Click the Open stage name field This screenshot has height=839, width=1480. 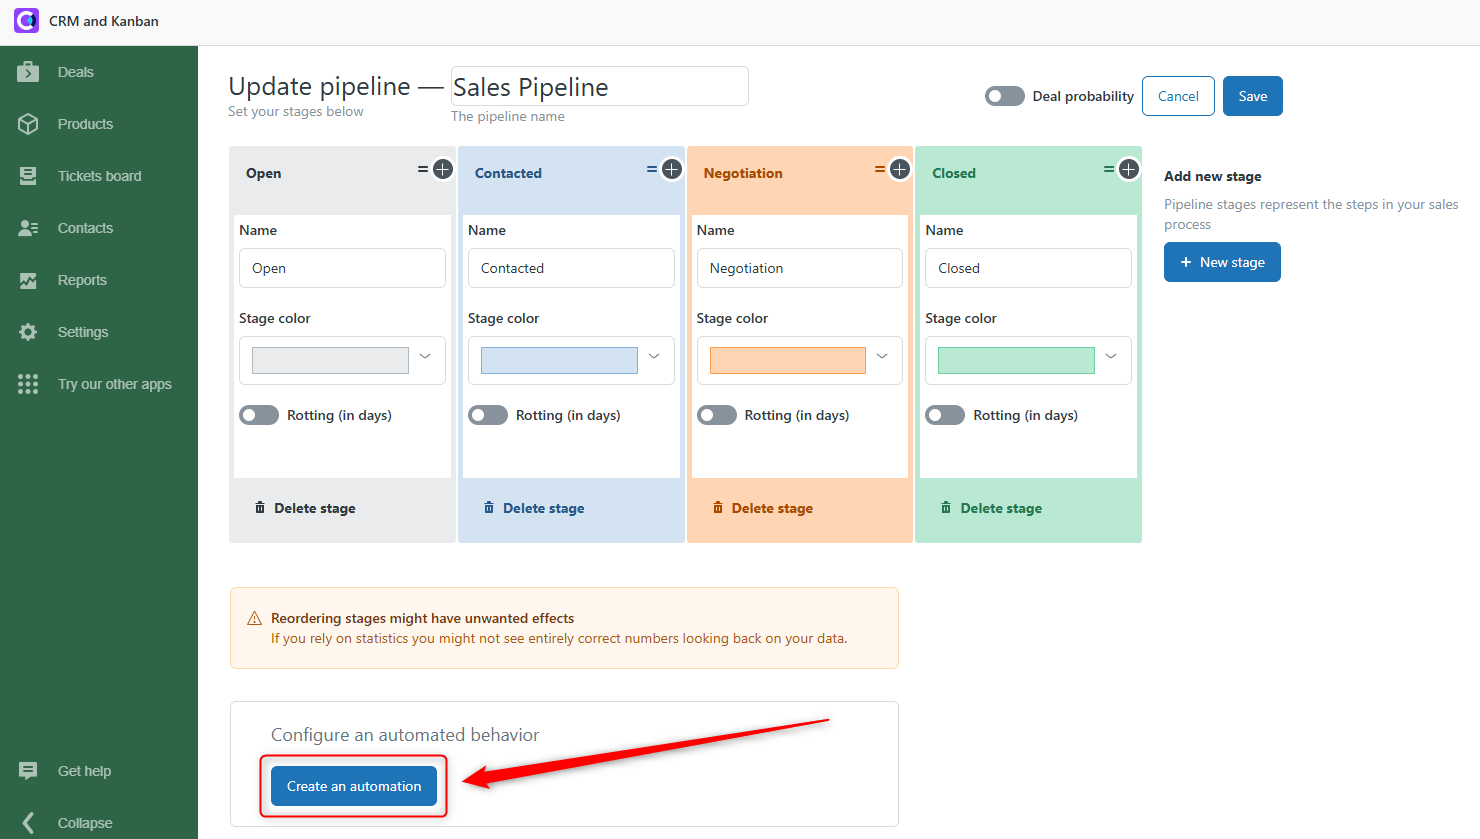point(342,268)
